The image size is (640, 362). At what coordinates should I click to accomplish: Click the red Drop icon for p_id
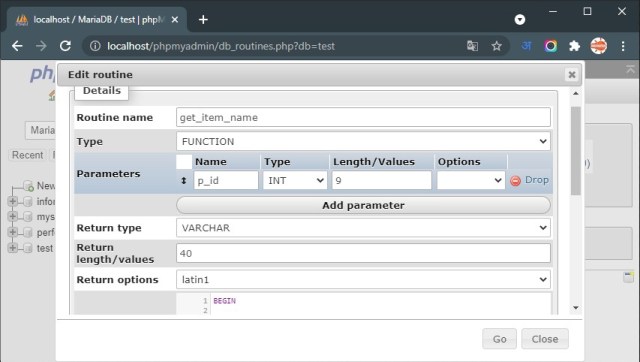click(516, 180)
